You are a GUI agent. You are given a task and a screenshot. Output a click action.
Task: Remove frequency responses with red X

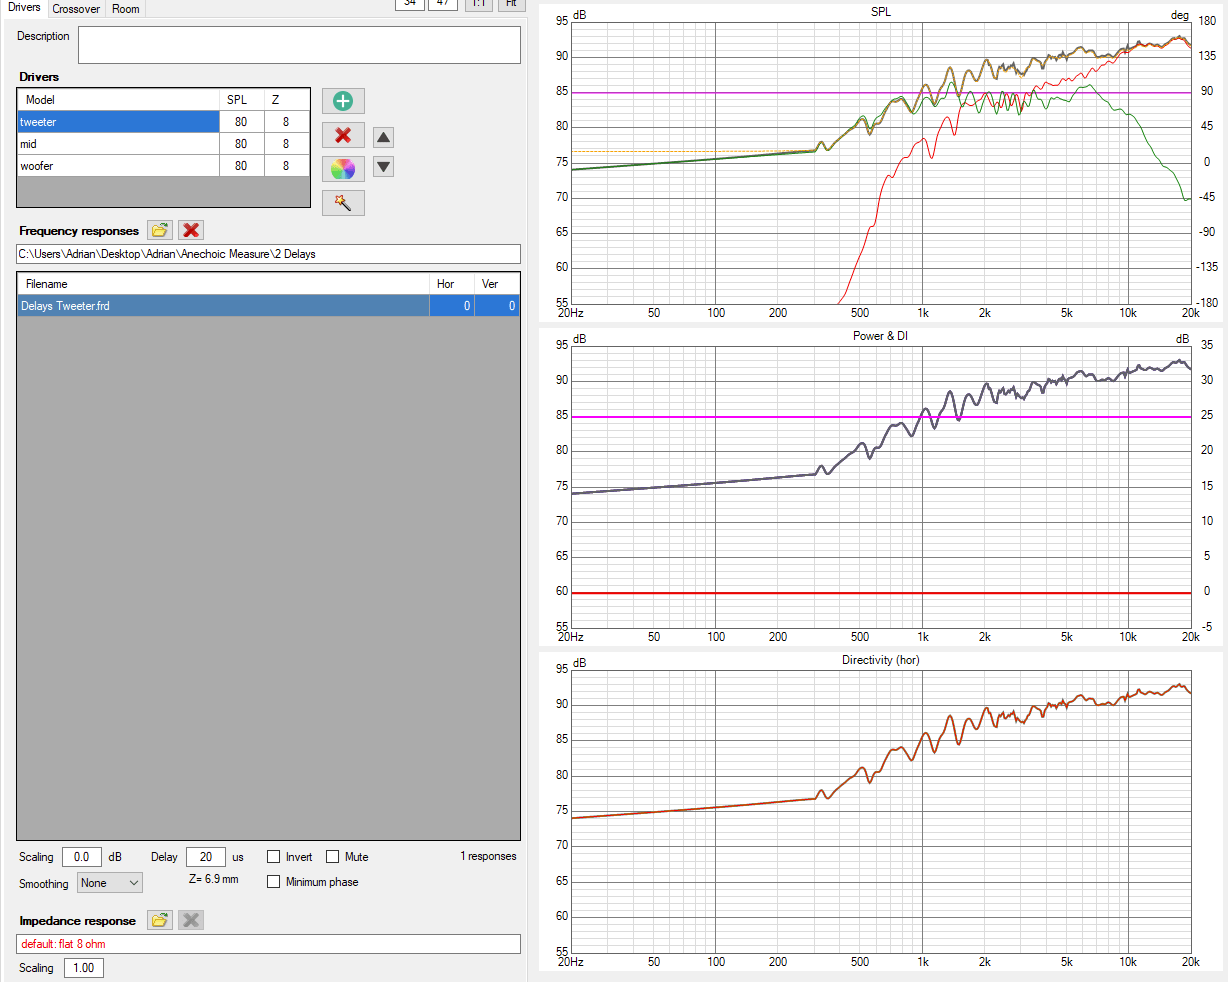pos(191,230)
